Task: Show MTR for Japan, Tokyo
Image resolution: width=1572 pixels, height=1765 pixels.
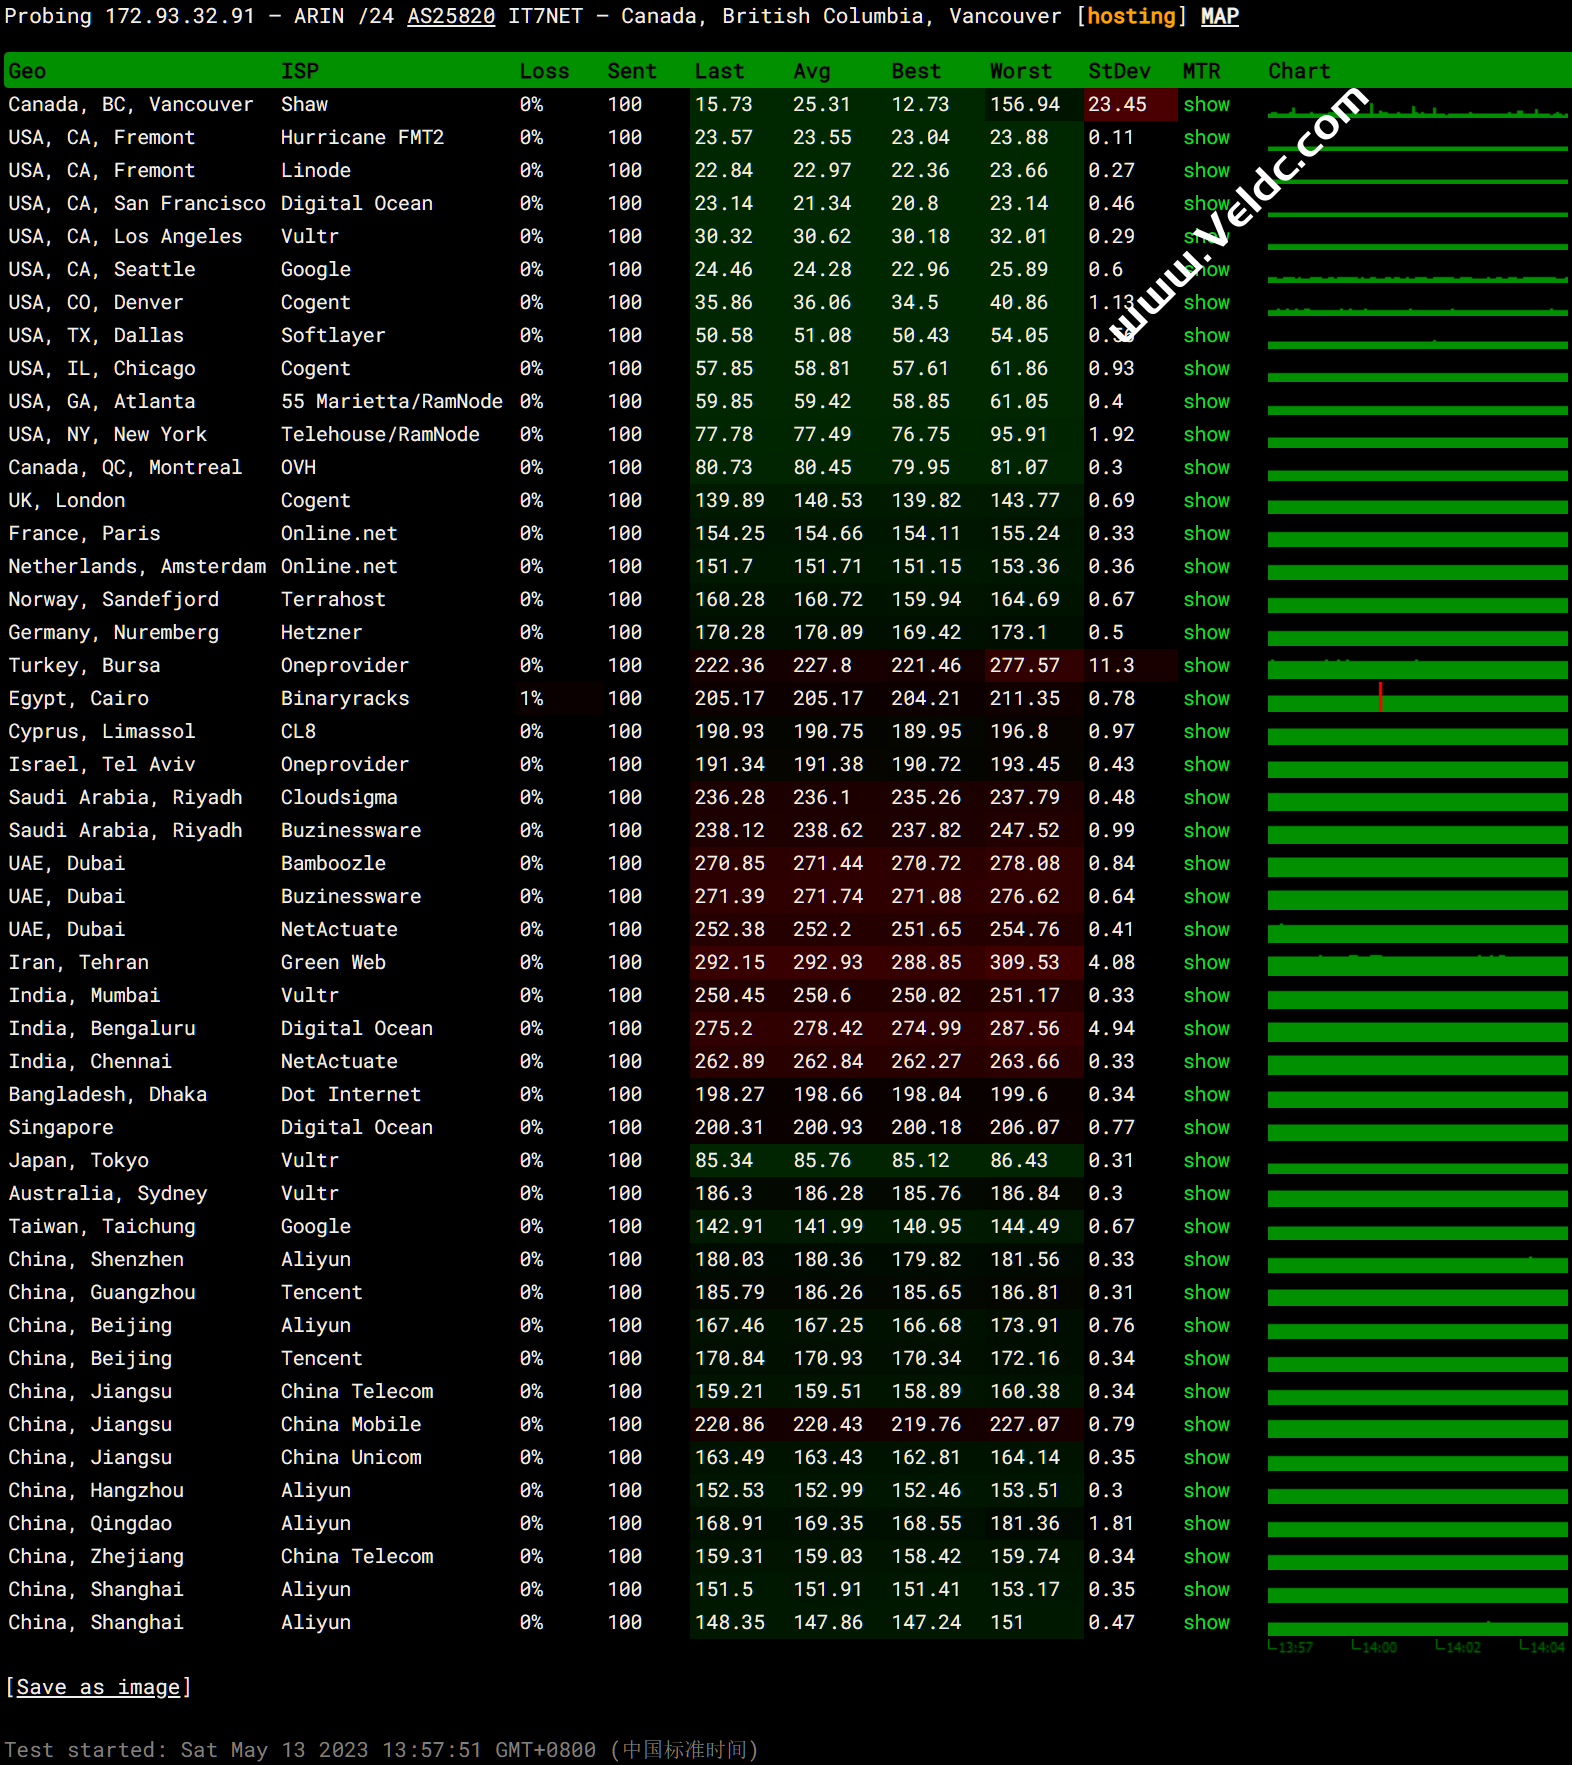Action: click(x=1206, y=1160)
